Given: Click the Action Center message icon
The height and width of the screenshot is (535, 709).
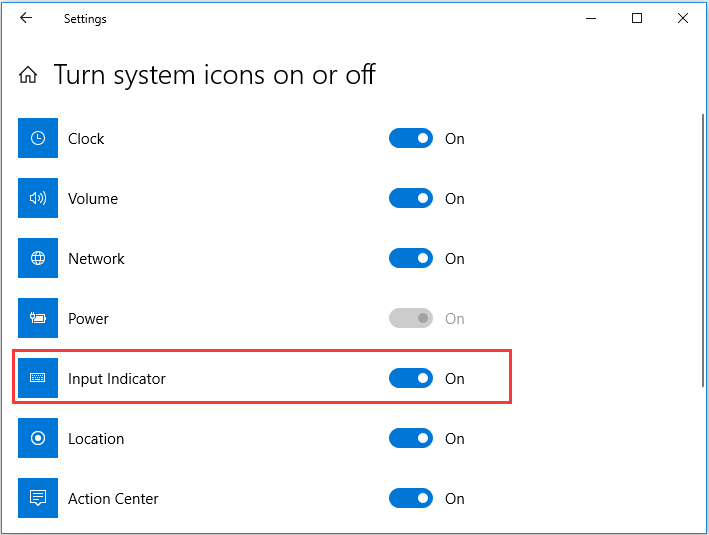Looking at the screenshot, I should pos(38,498).
